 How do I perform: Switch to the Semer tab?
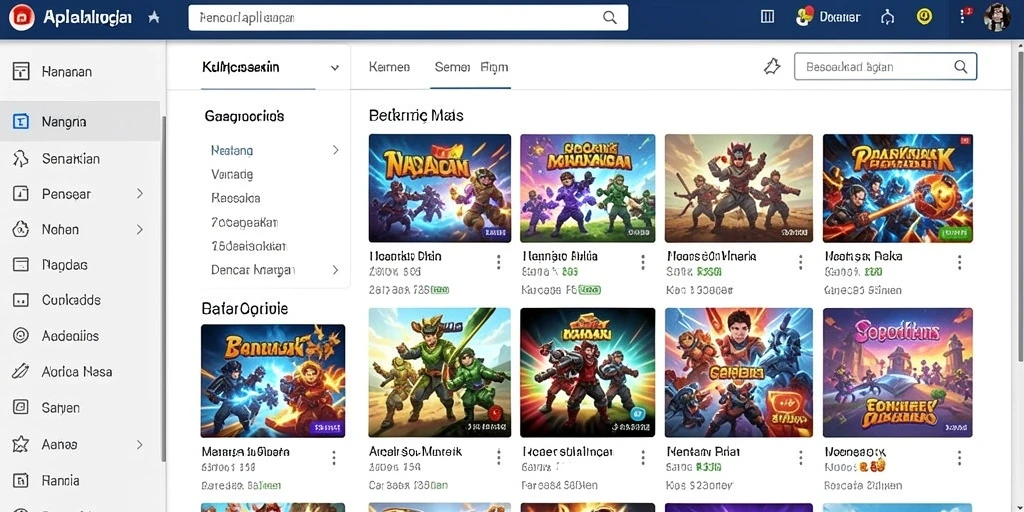[452, 67]
